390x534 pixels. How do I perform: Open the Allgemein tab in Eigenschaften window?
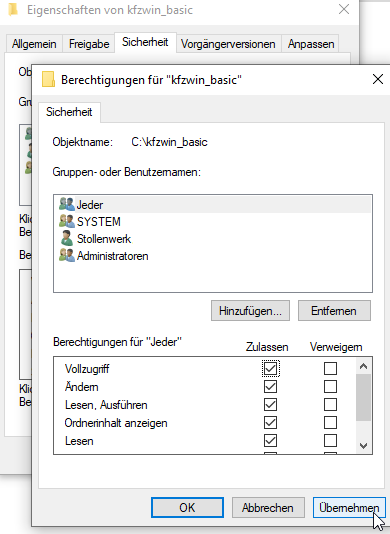coord(34,44)
